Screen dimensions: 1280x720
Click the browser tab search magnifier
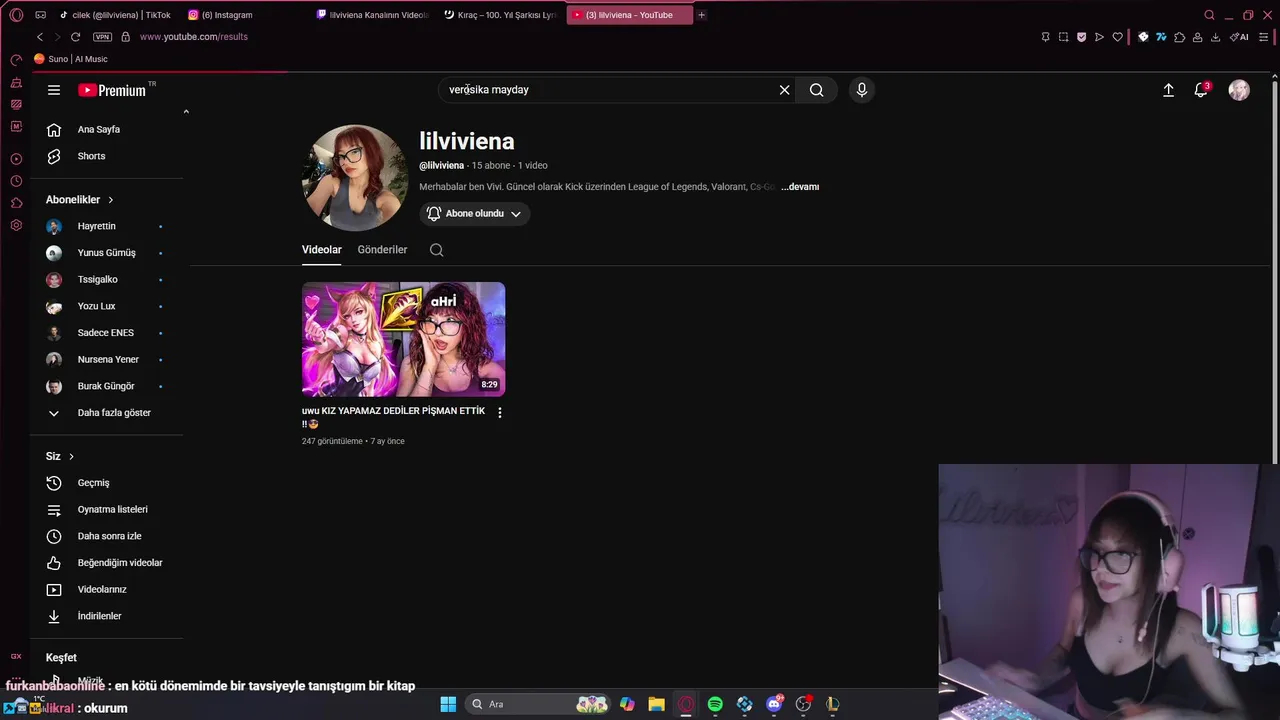(x=1209, y=15)
